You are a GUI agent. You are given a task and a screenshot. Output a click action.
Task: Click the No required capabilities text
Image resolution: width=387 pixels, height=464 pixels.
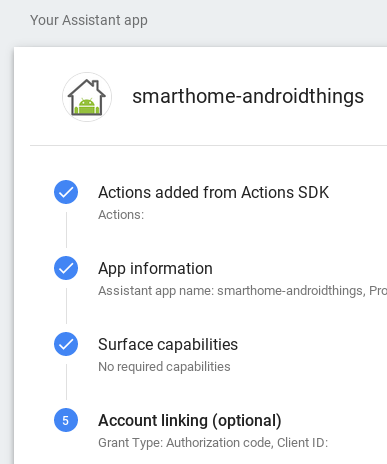164,367
